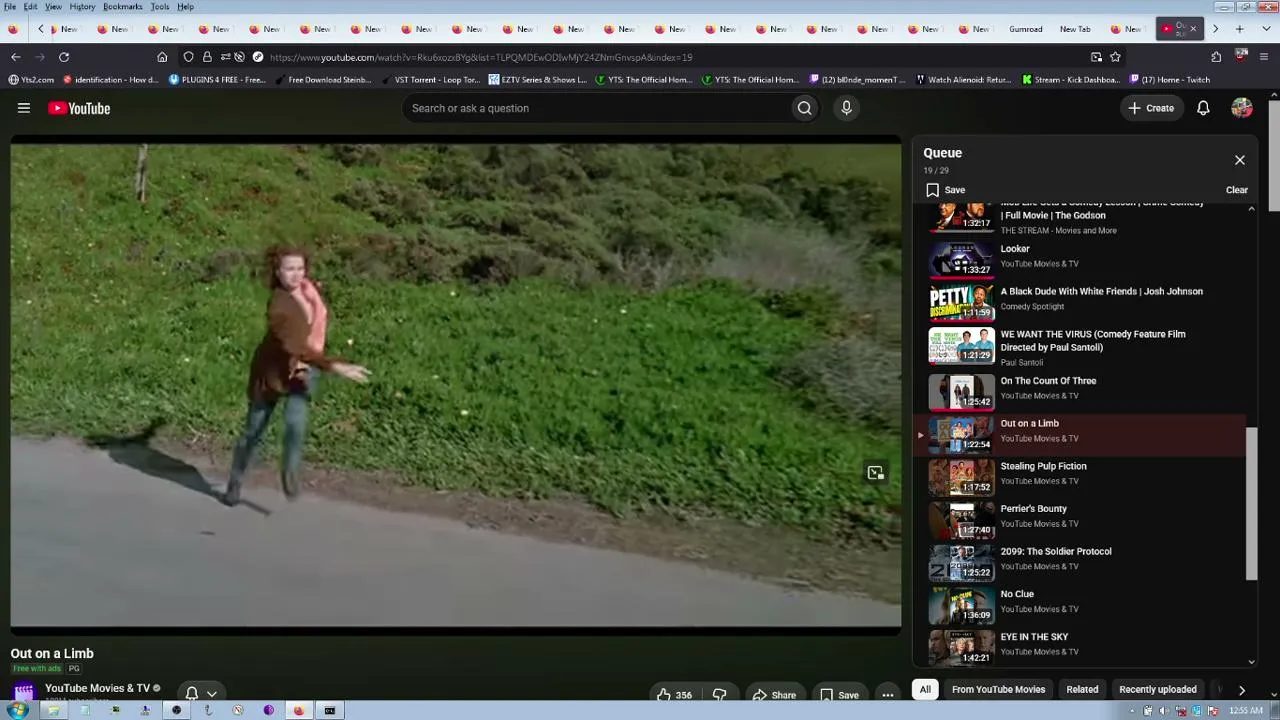Bookmark this page with the star
Screen dimensions: 1280x720
(x=1115, y=57)
